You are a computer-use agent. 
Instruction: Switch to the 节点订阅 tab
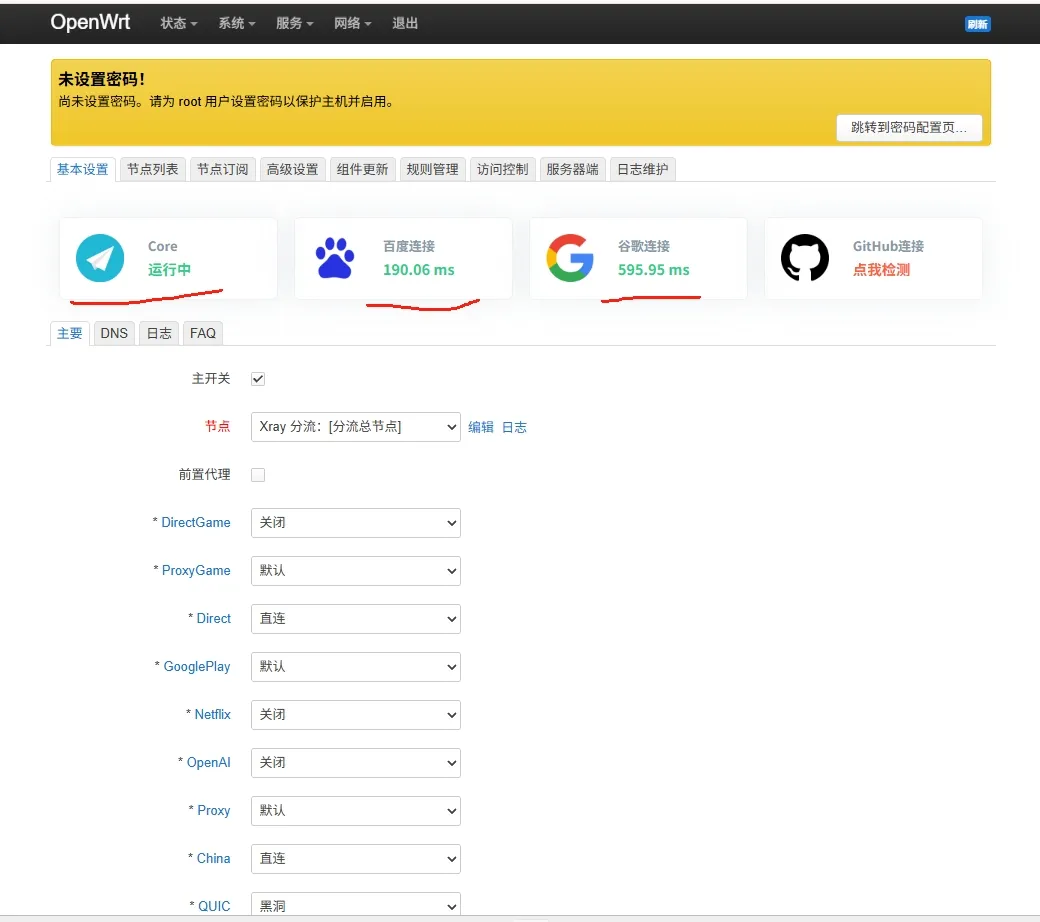tap(223, 169)
